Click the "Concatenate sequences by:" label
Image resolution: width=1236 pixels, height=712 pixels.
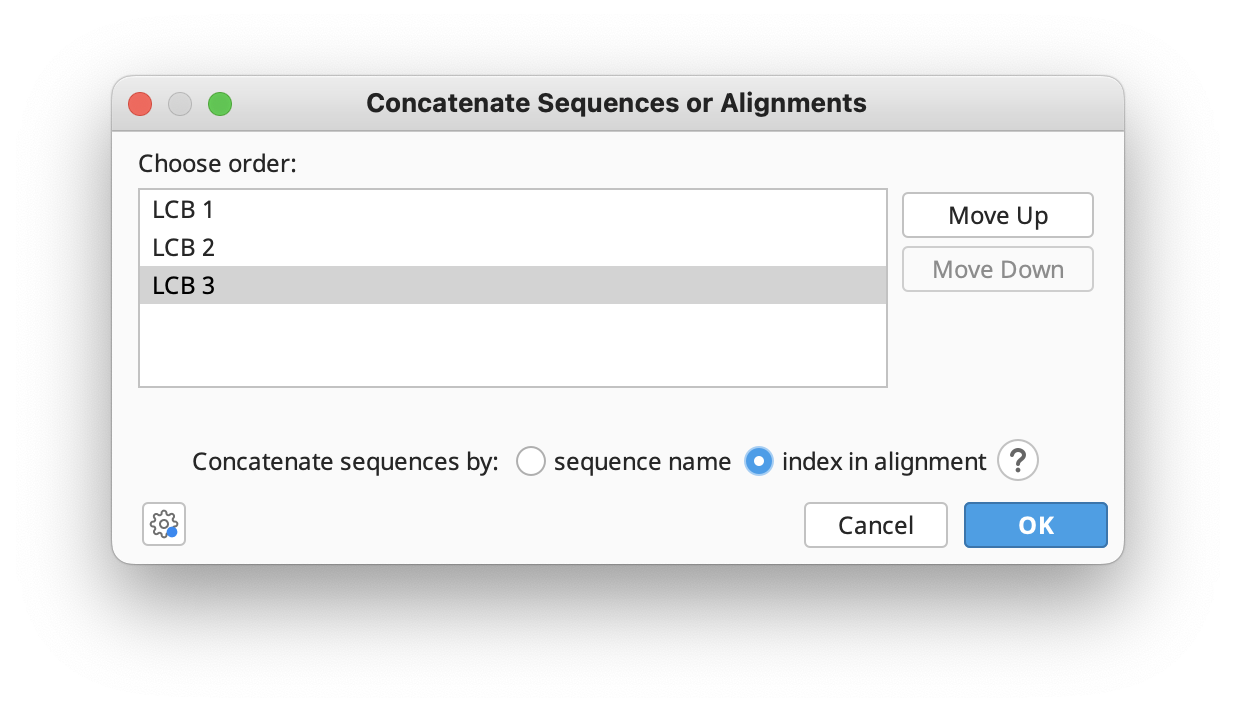click(345, 461)
